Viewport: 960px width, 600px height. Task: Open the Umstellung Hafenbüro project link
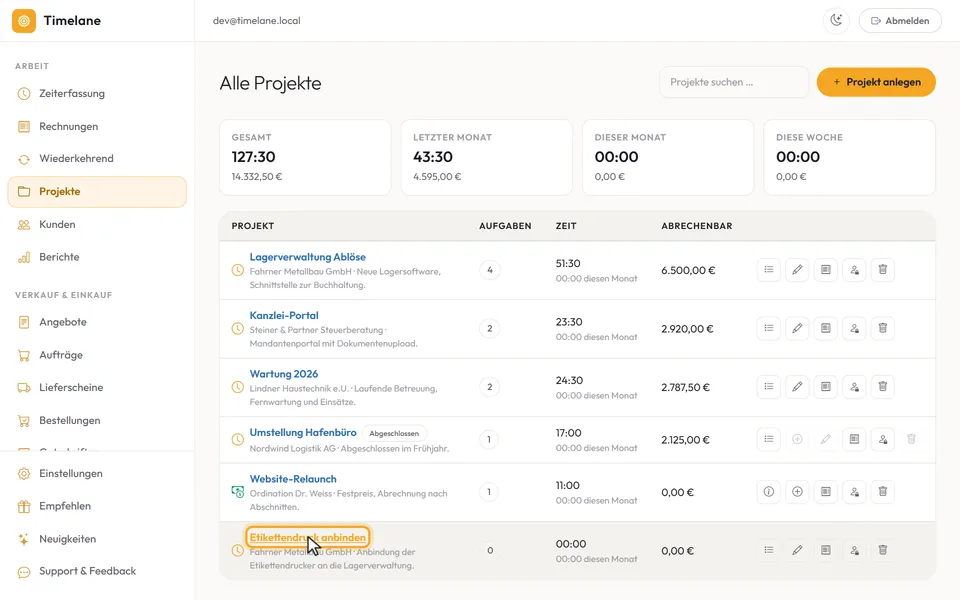303,432
